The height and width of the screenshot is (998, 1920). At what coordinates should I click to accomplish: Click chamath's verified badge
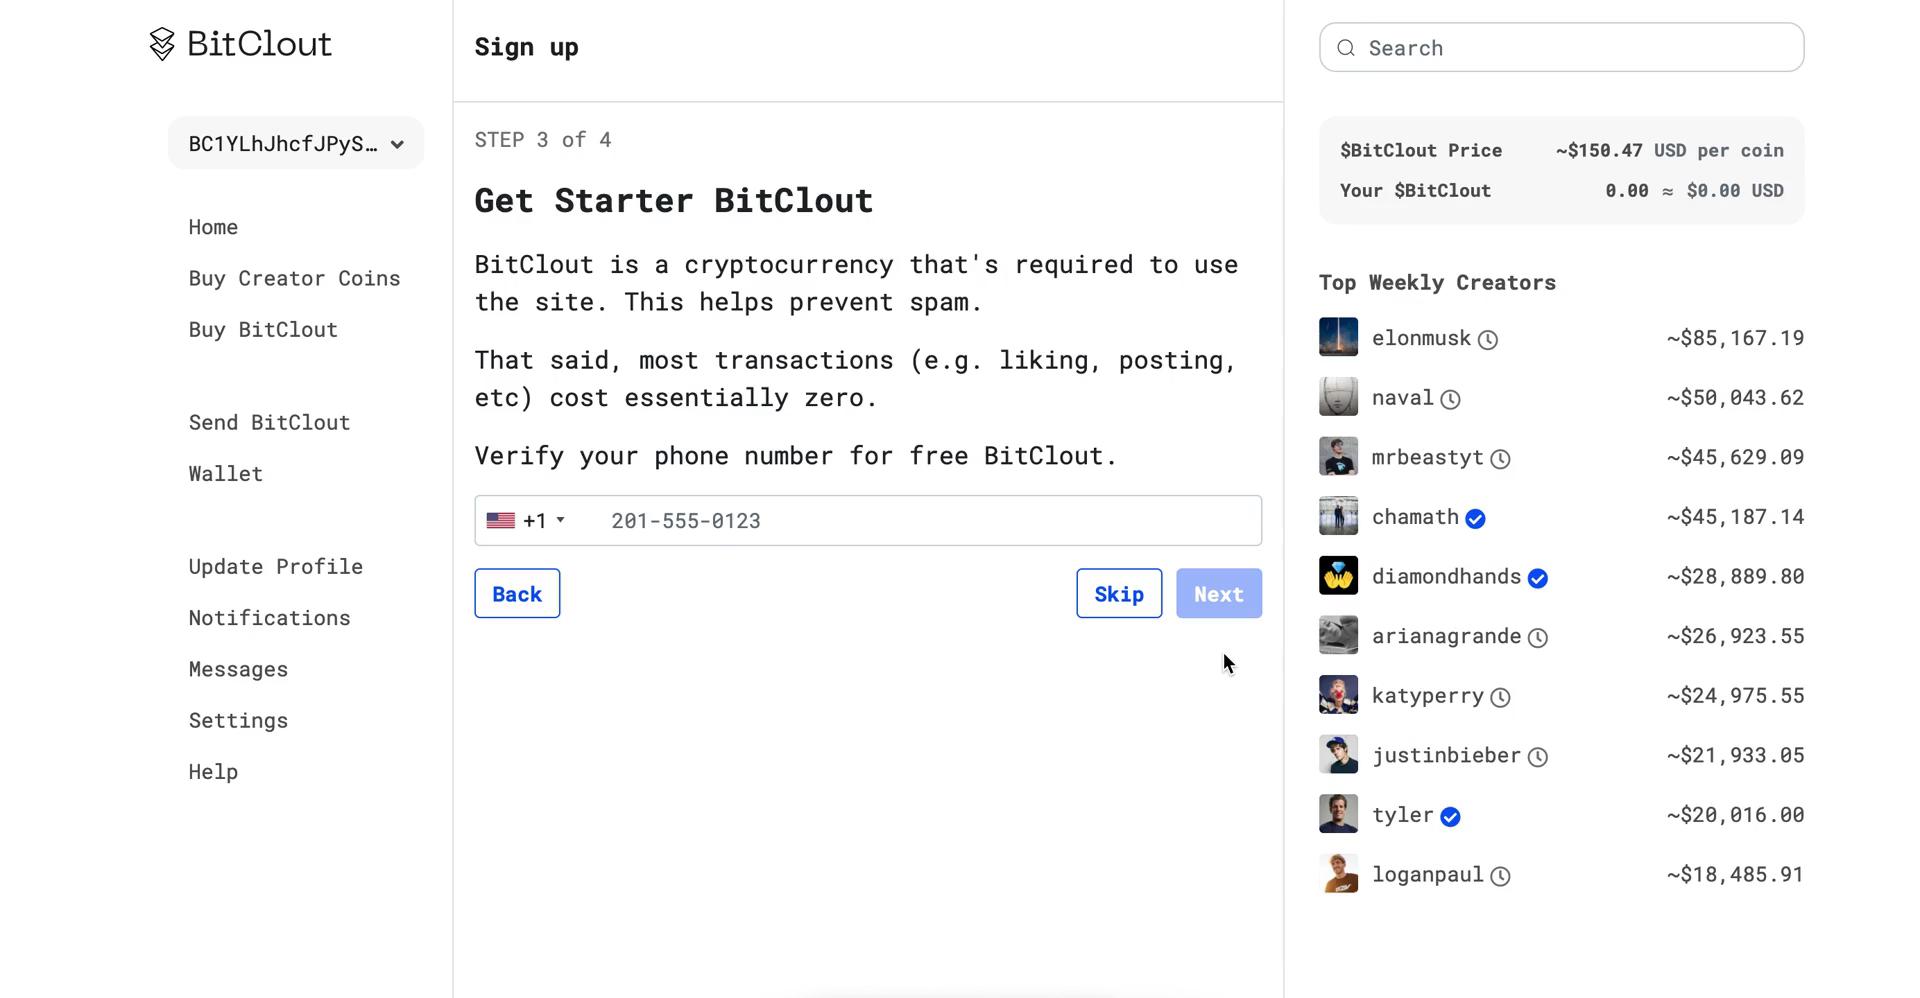[1476, 518]
